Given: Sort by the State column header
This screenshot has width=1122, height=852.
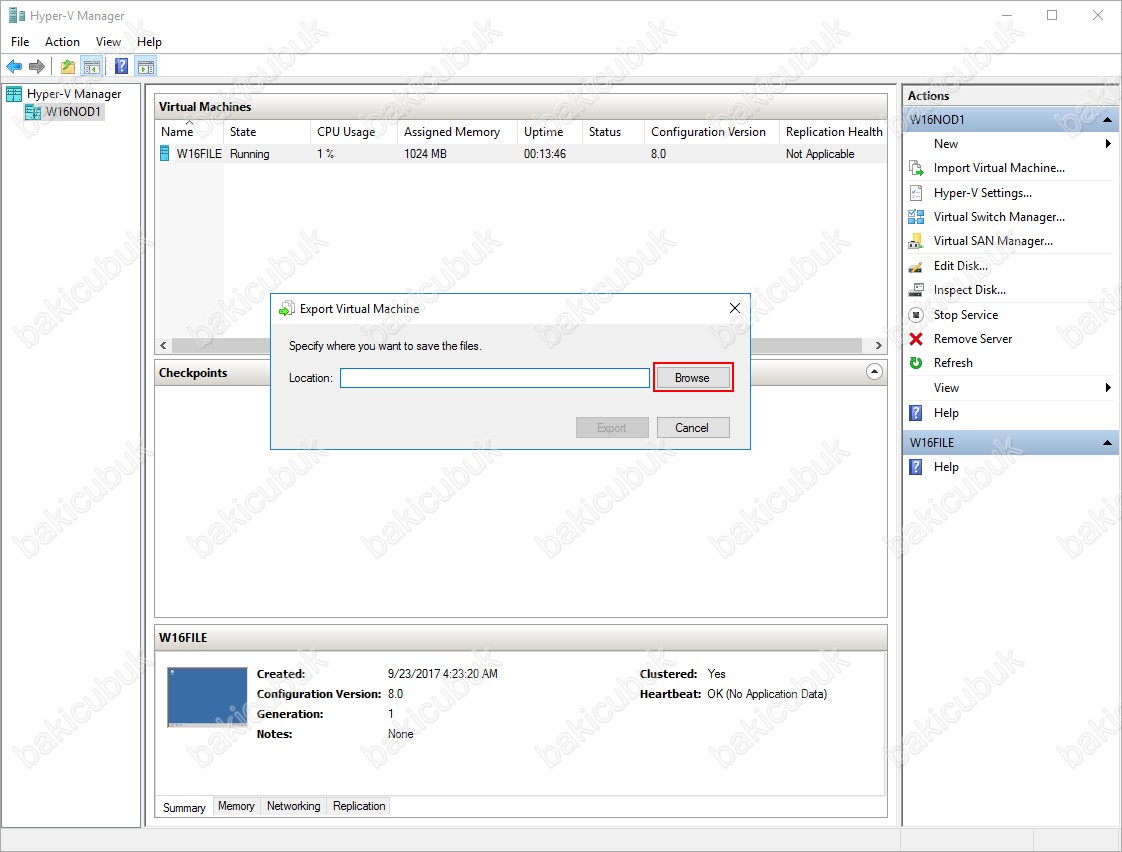Looking at the screenshot, I should pos(267,132).
